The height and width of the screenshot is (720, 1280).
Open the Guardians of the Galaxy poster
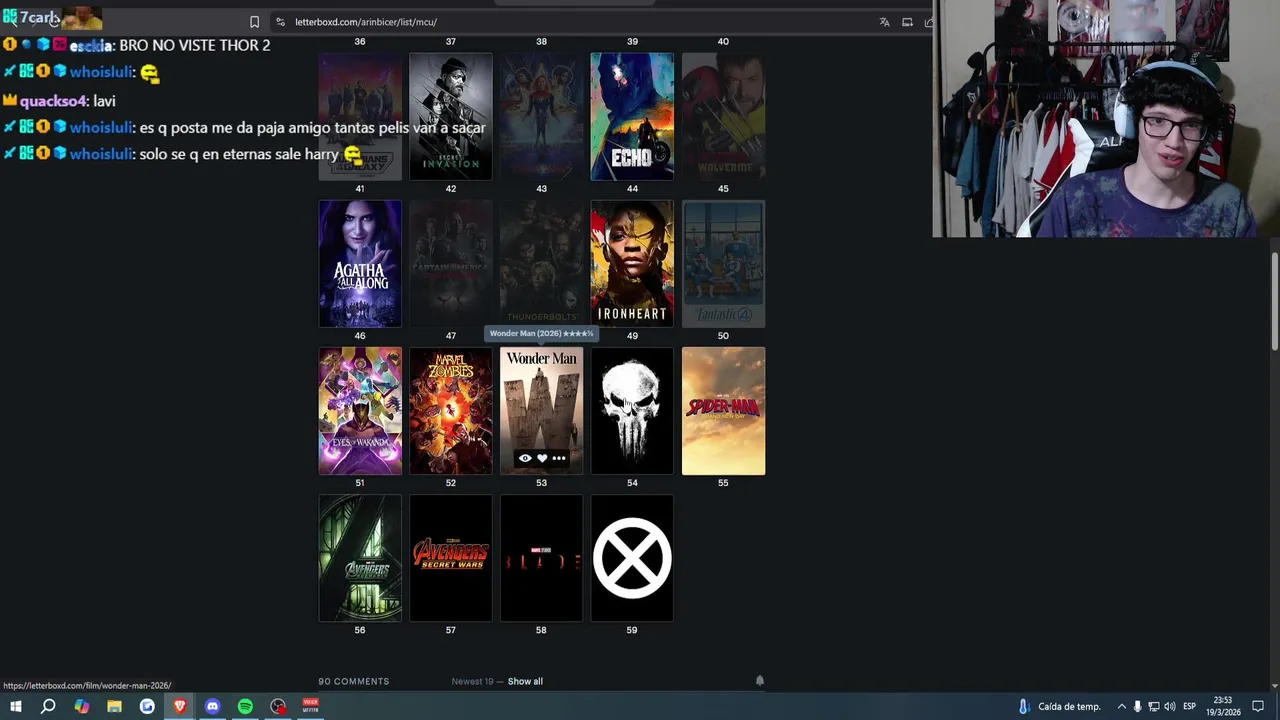point(360,116)
